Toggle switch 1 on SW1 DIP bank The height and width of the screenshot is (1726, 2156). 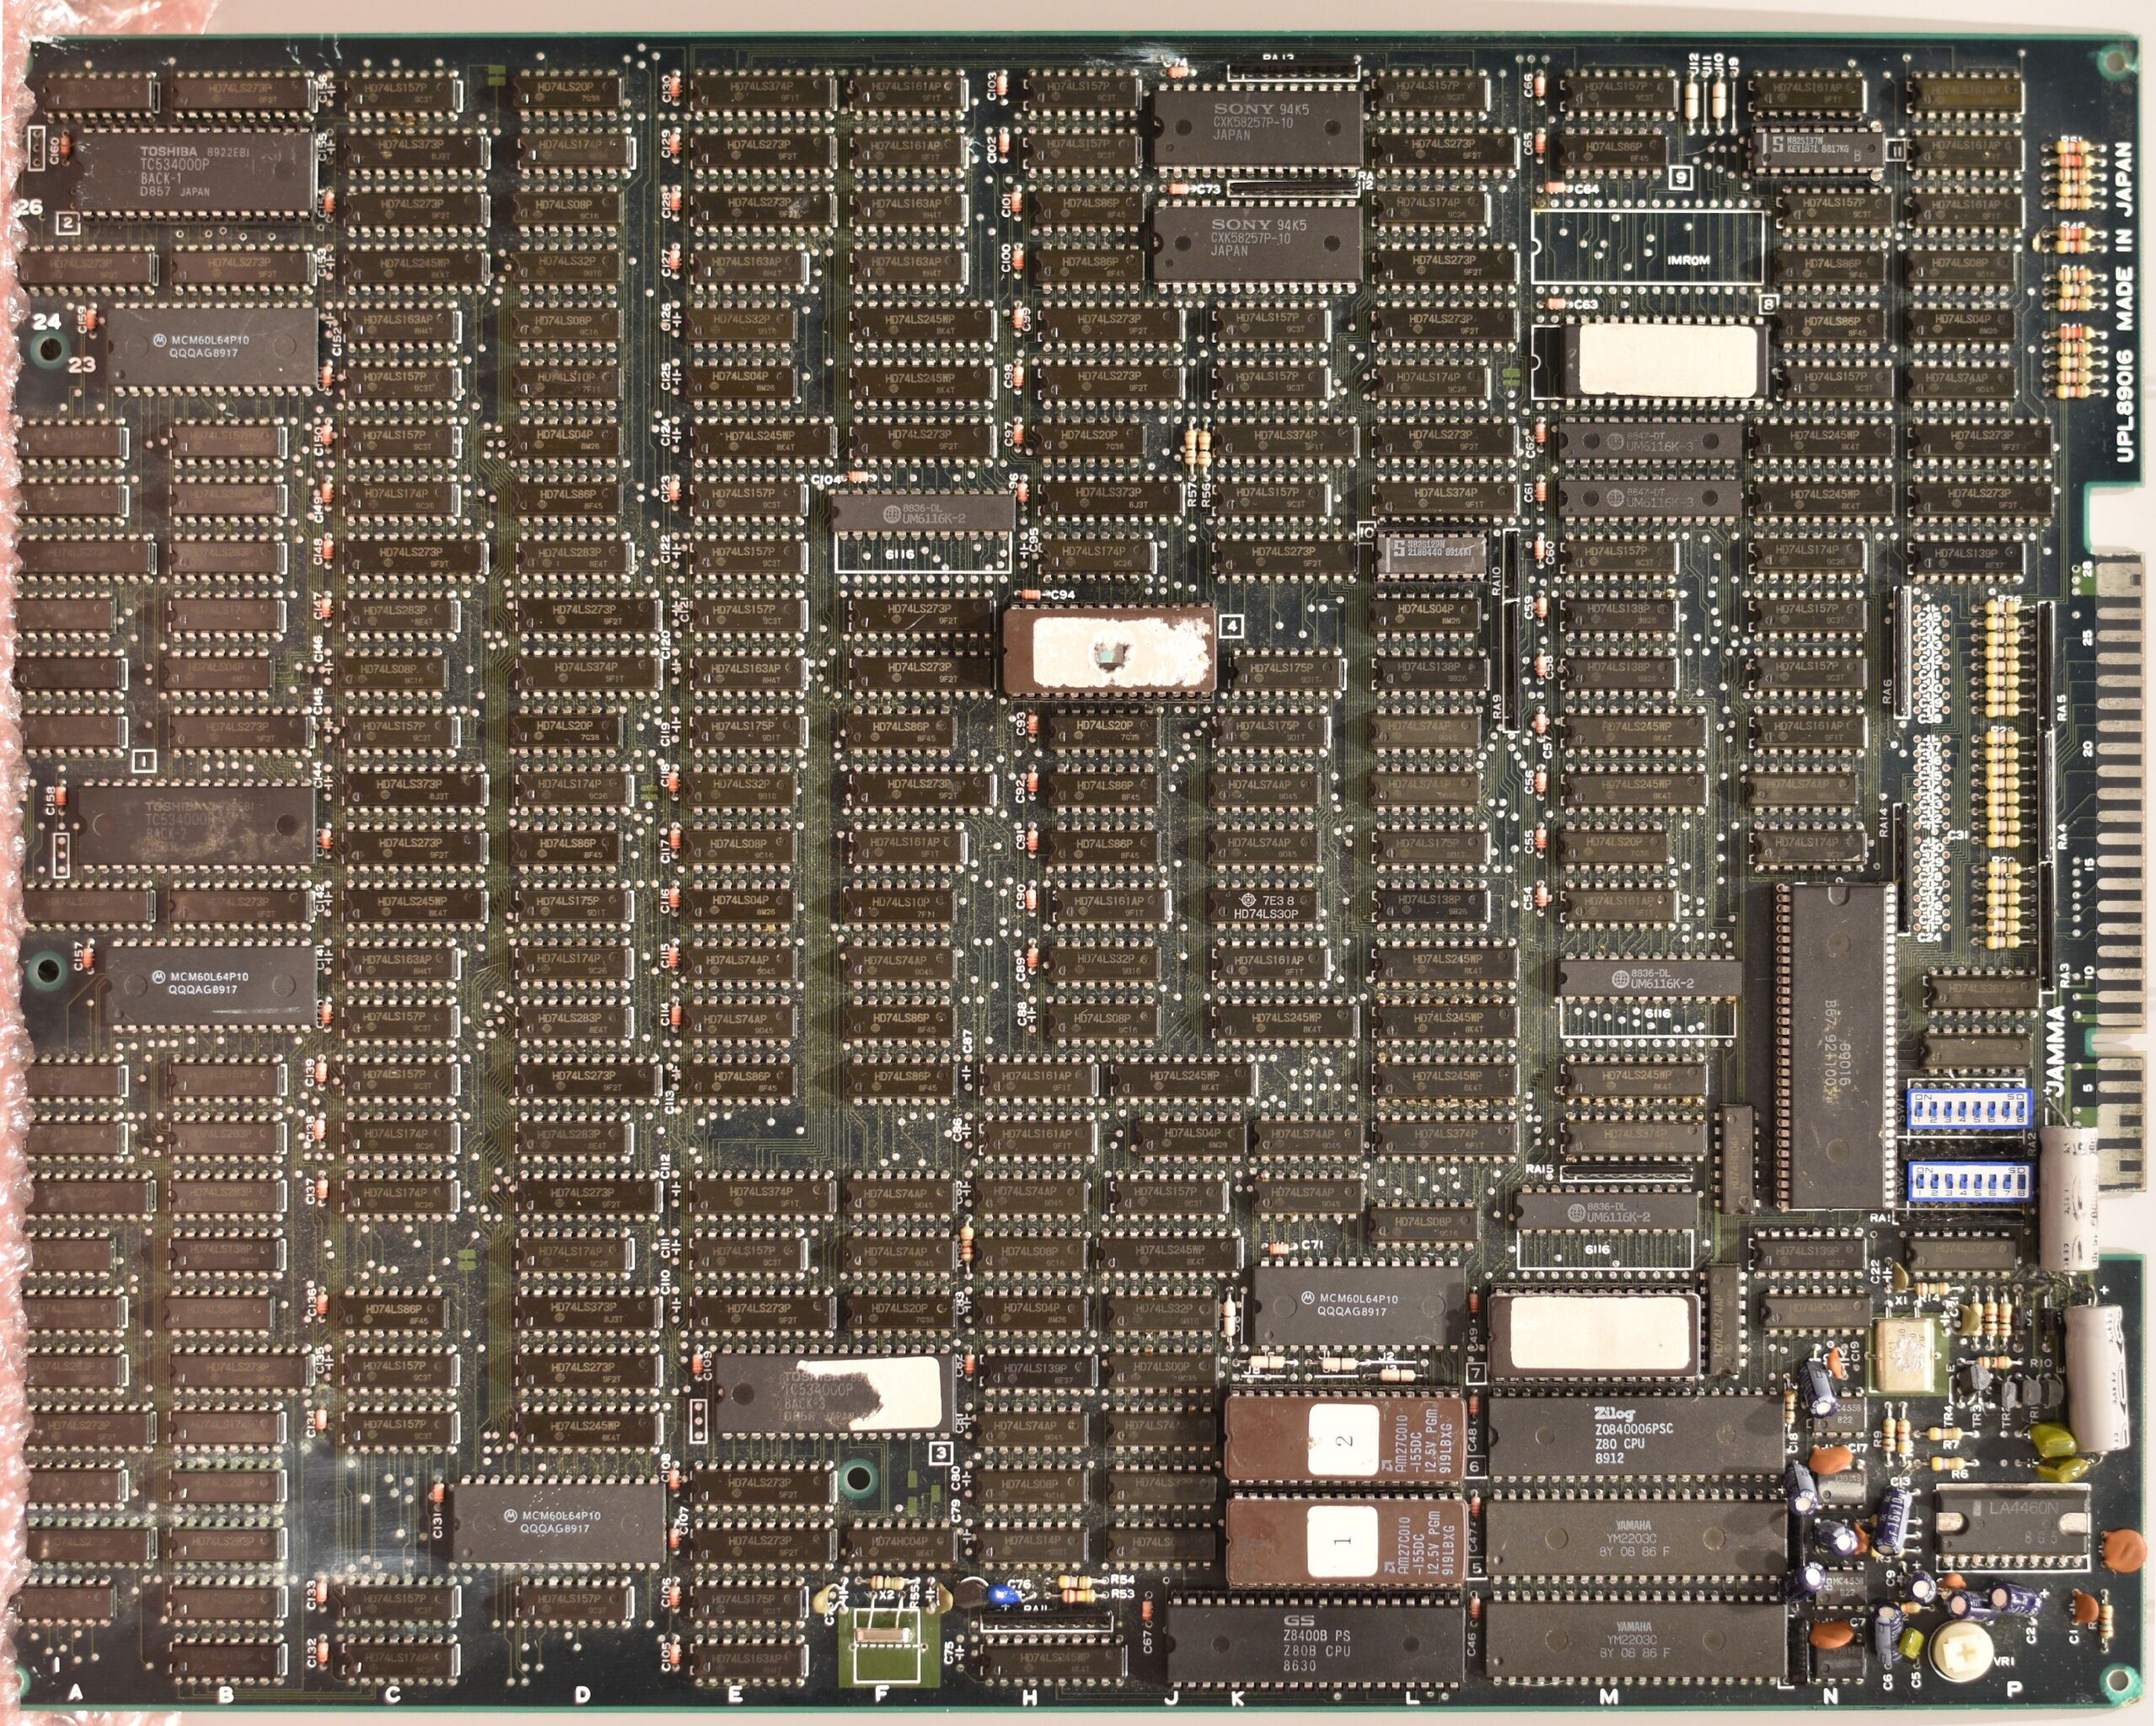(1921, 1110)
